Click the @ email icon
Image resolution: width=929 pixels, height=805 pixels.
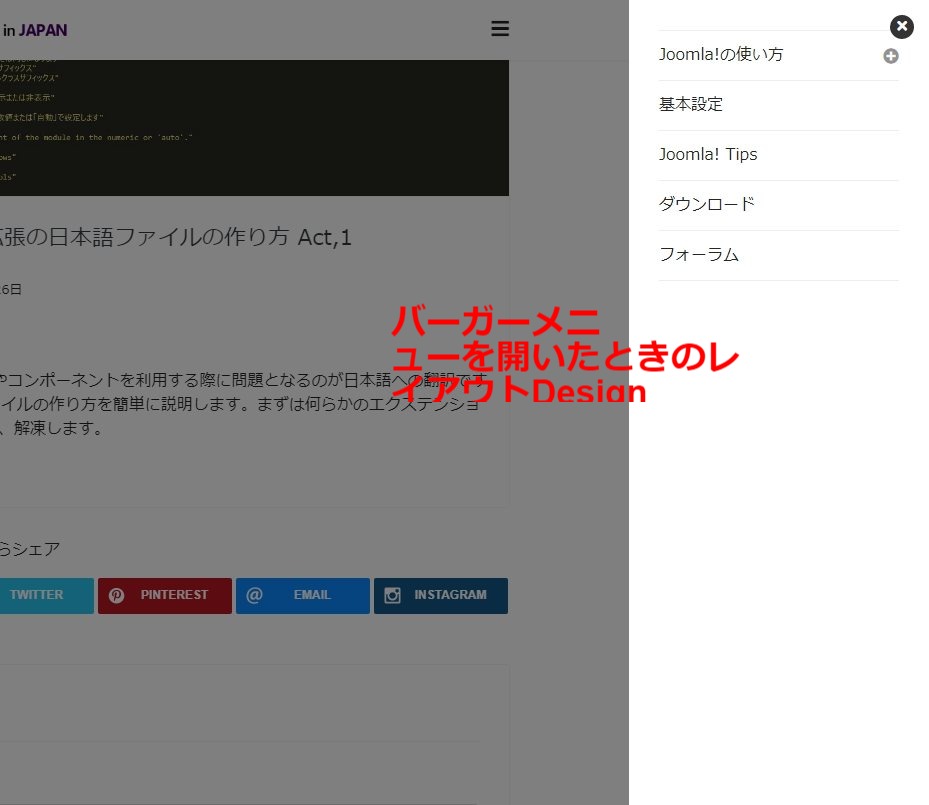click(x=254, y=595)
